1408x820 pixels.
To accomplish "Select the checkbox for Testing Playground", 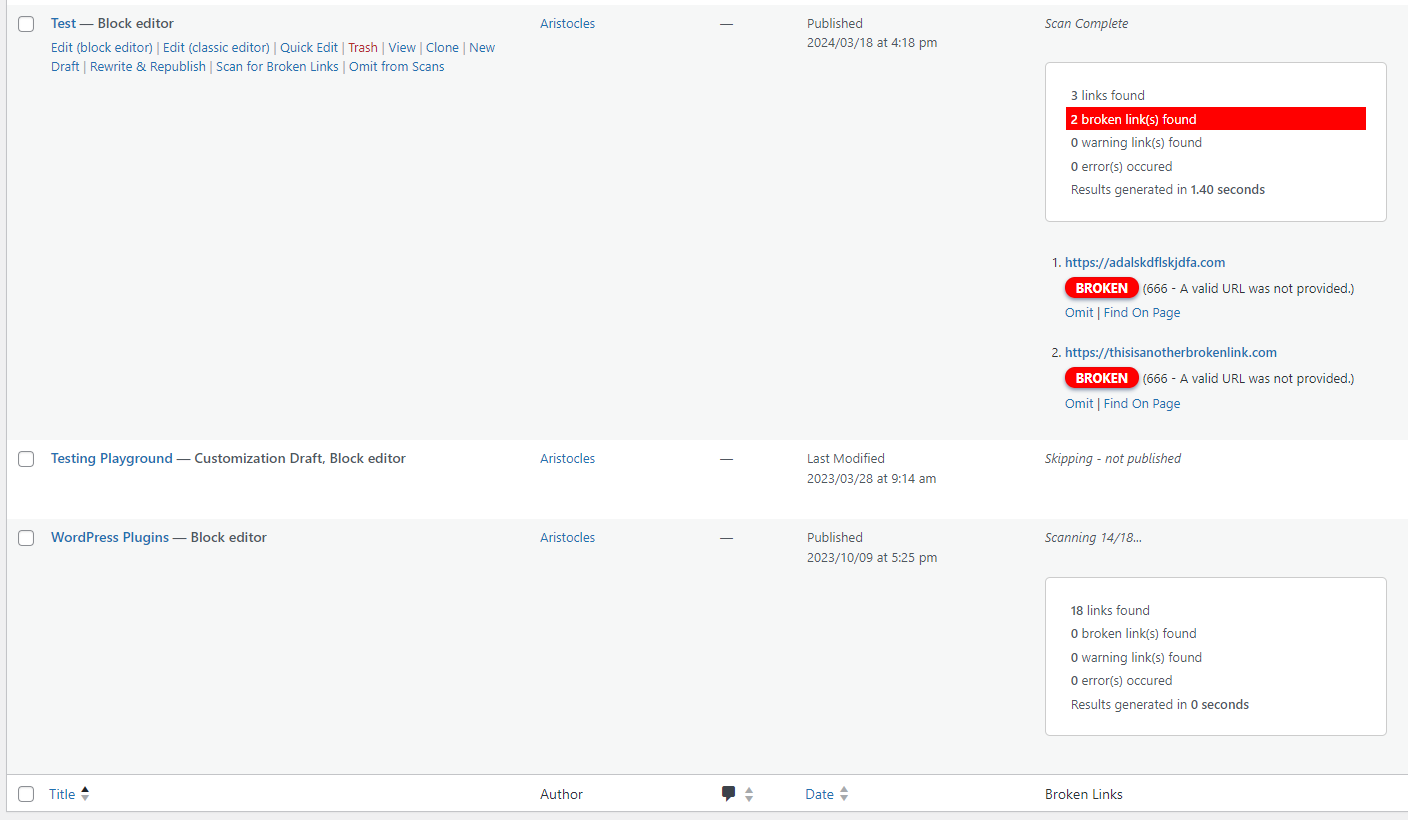I will pyautogui.click(x=25, y=459).
